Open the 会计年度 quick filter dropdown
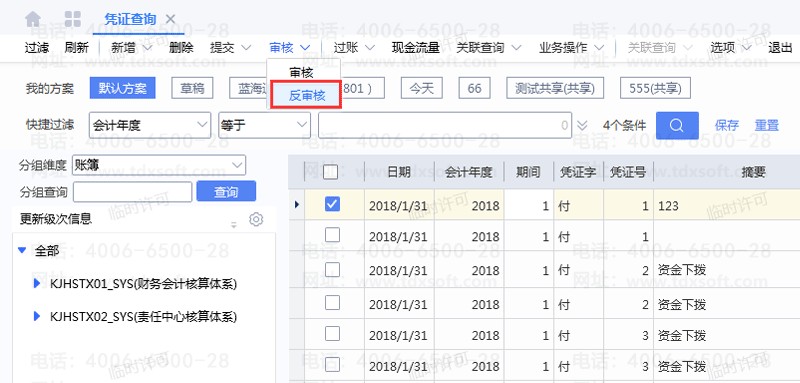Screen dimensions: 800x383 [x=149, y=125]
